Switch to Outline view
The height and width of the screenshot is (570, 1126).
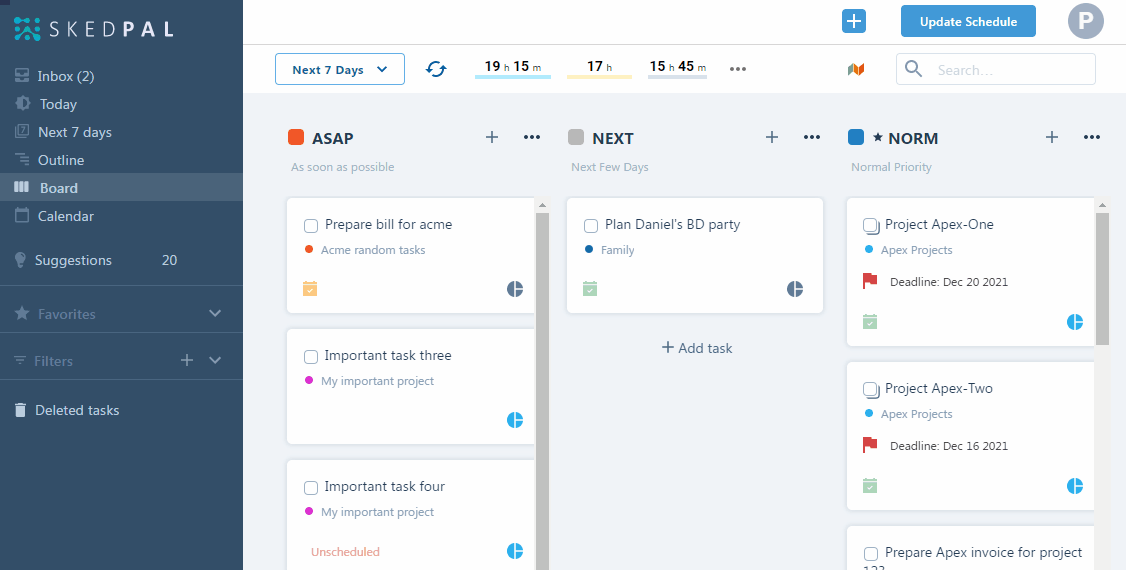[121, 160]
